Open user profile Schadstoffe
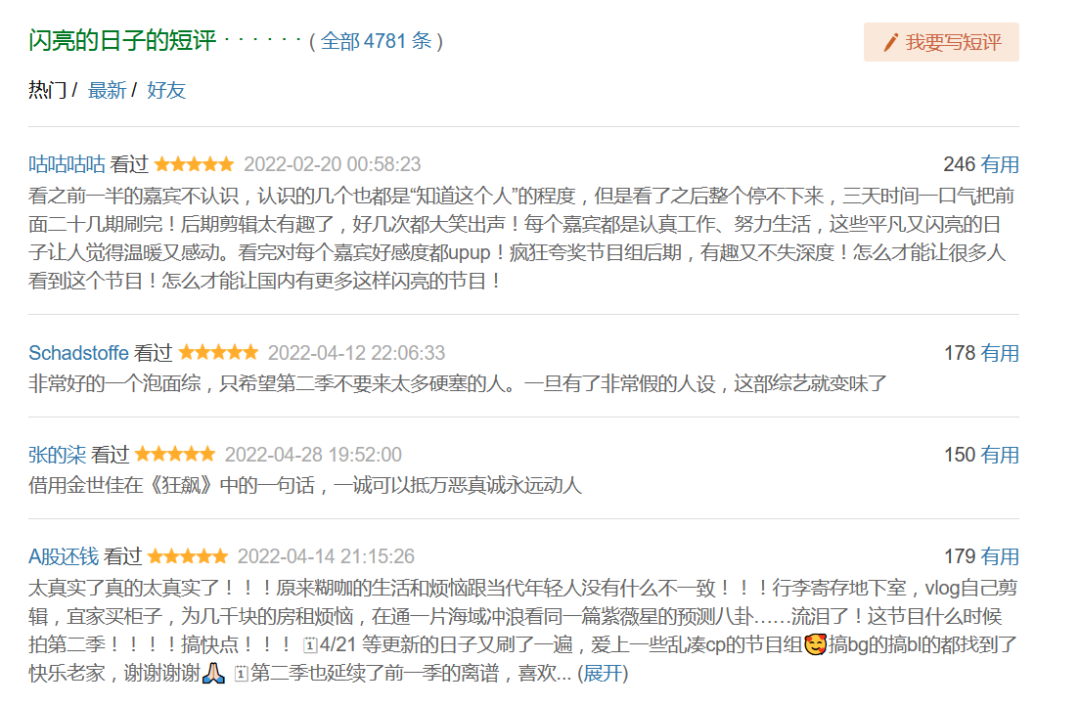Screen dimensions: 1080x706 click(x=79, y=353)
